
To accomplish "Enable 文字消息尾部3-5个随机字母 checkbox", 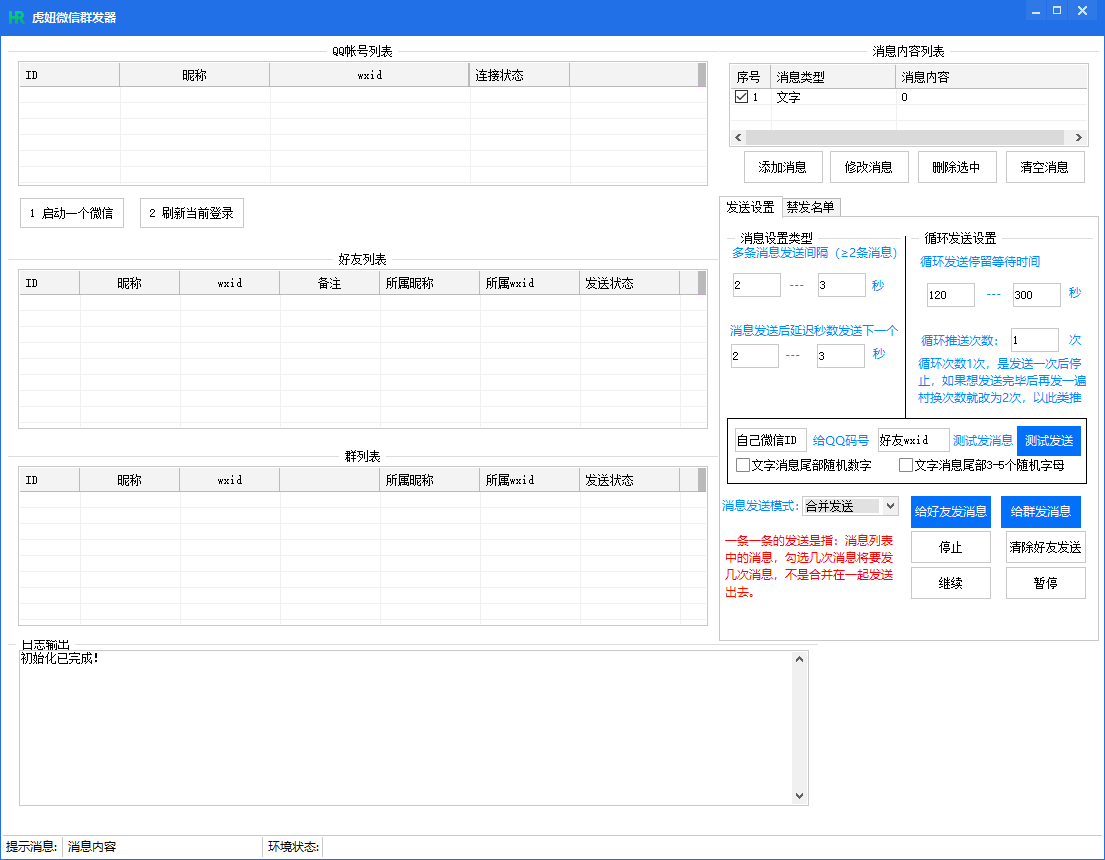I will [x=906, y=465].
